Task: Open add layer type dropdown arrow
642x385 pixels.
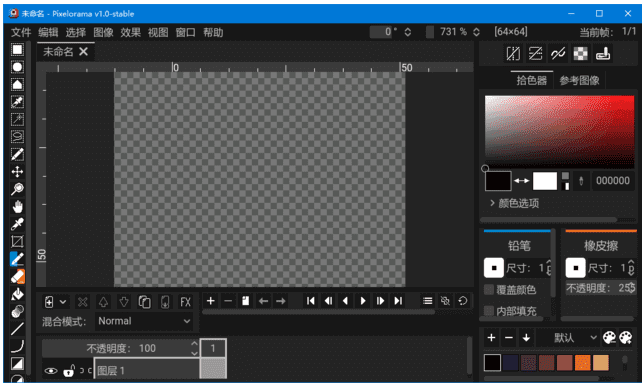Action: click(x=63, y=302)
